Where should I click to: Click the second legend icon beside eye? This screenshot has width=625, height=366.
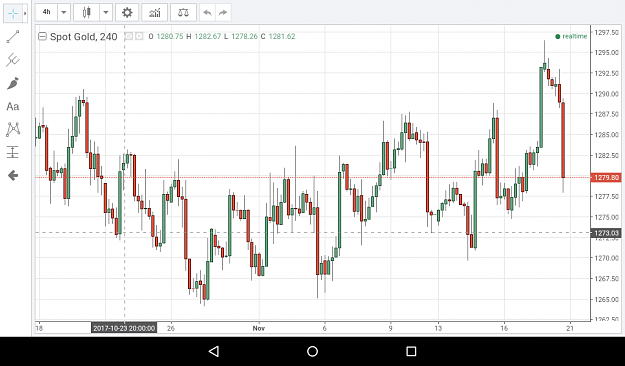click(x=139, y=36)
